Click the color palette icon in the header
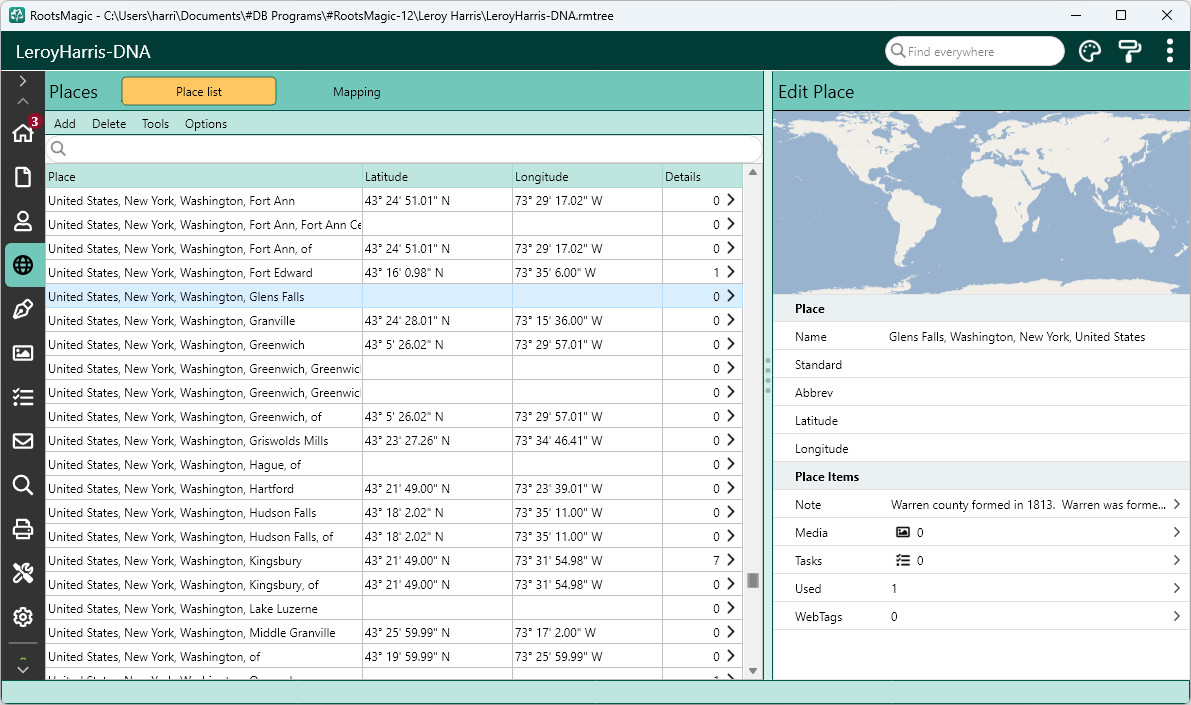The image size is (1191, 705). [x=1090, y=52]
